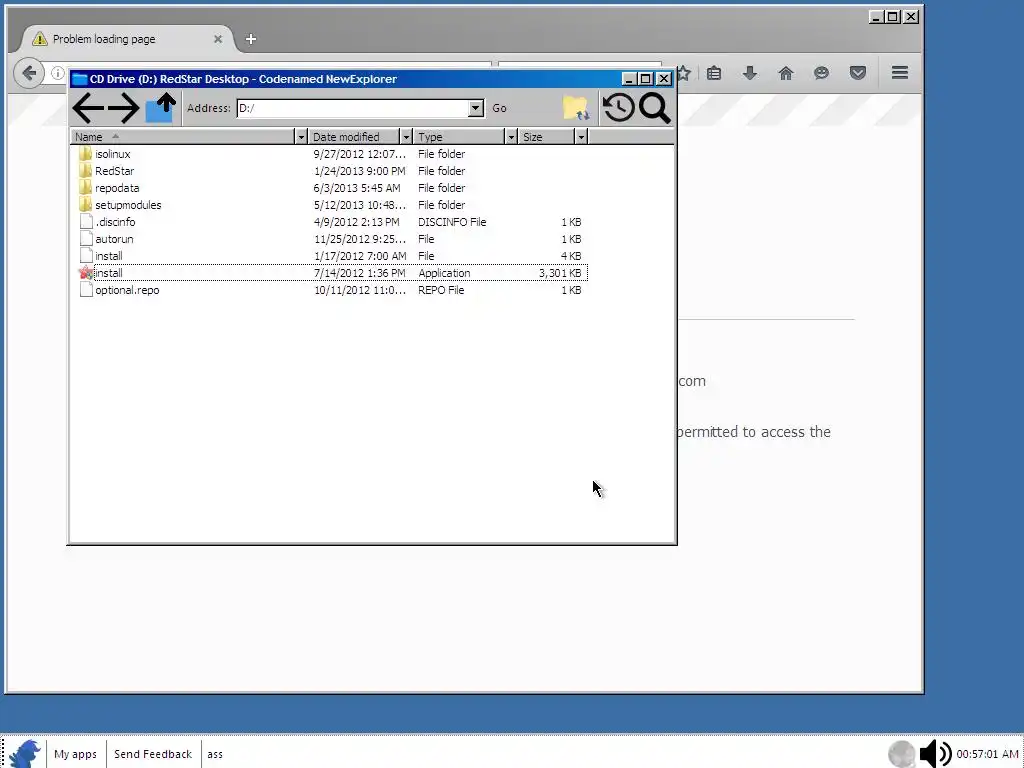Click the setupmodules folder icon
The width and height of the screenshot is (1024, 768).
pyautogui.click(x=85, y=205)
